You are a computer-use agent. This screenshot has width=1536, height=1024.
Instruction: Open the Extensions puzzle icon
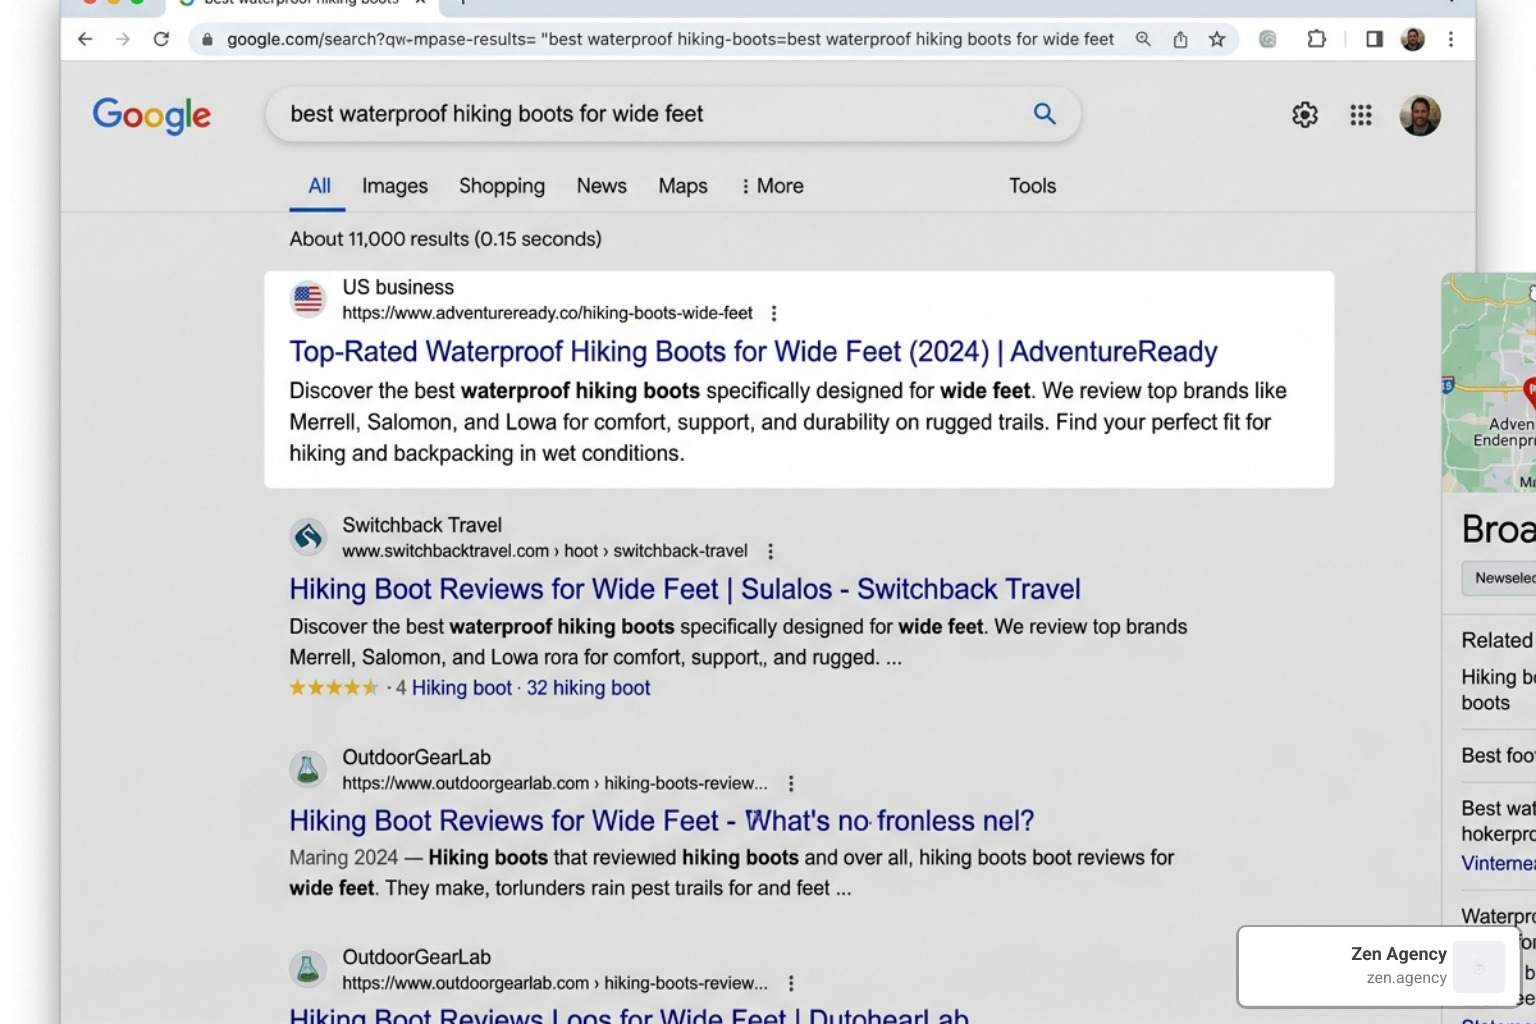1317,39
